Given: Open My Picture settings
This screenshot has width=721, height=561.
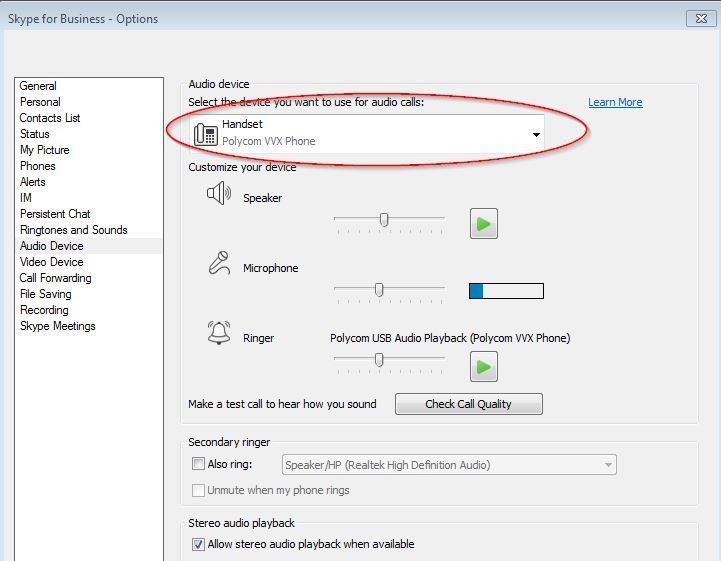Looking at the screenshot, I should [45, 150].
